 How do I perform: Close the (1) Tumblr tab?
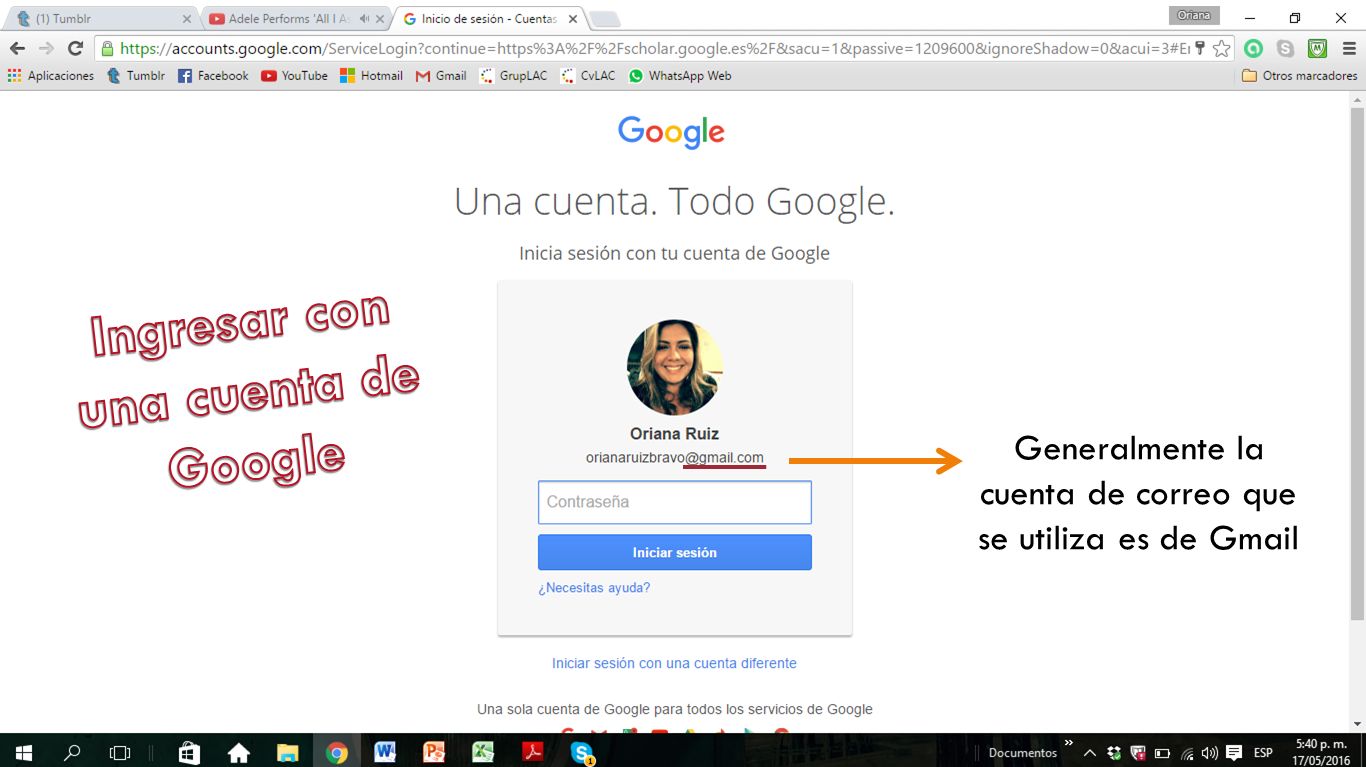pyautogui.click(x=186, y=19)
